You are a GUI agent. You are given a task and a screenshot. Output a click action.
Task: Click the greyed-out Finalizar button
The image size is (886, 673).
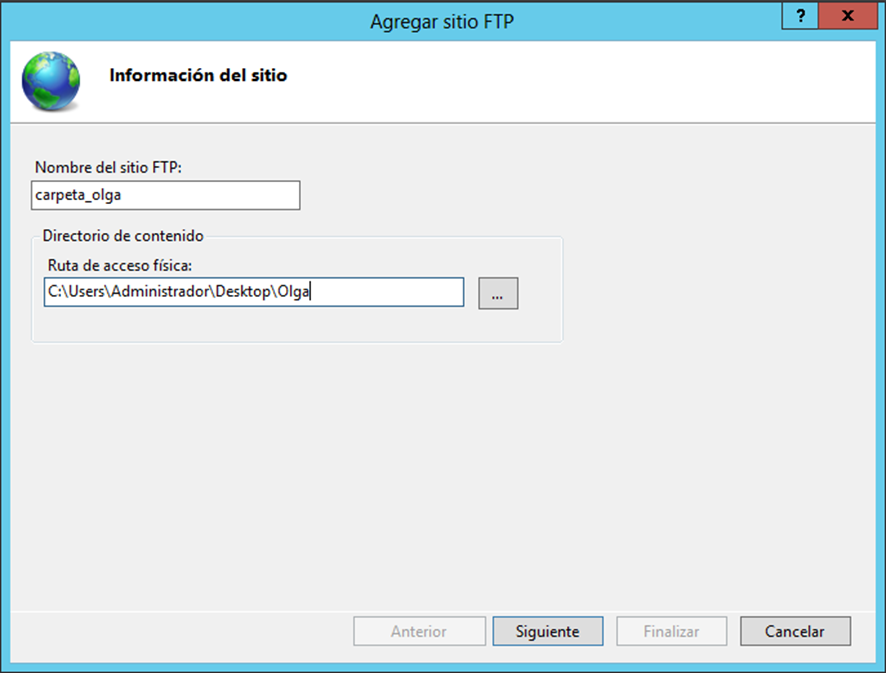click(x=671, y=631)
